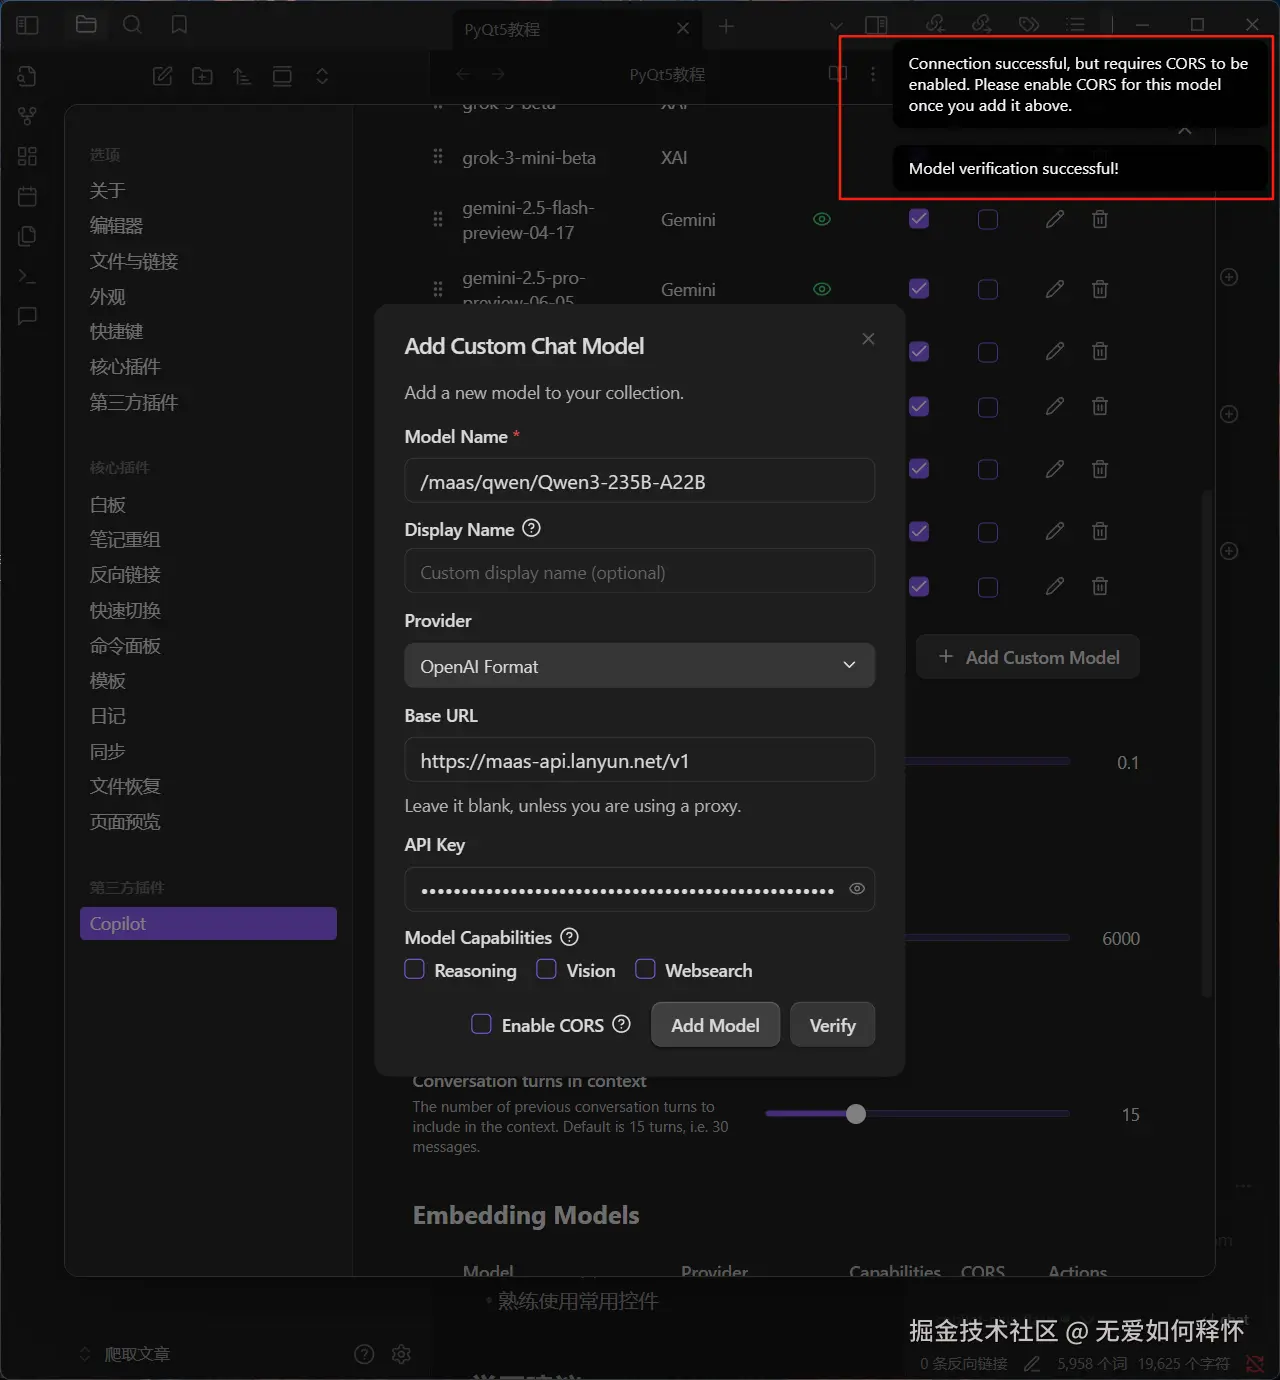Click the graph view sidebar icon

pyautogui.click(x=28, y=116)
